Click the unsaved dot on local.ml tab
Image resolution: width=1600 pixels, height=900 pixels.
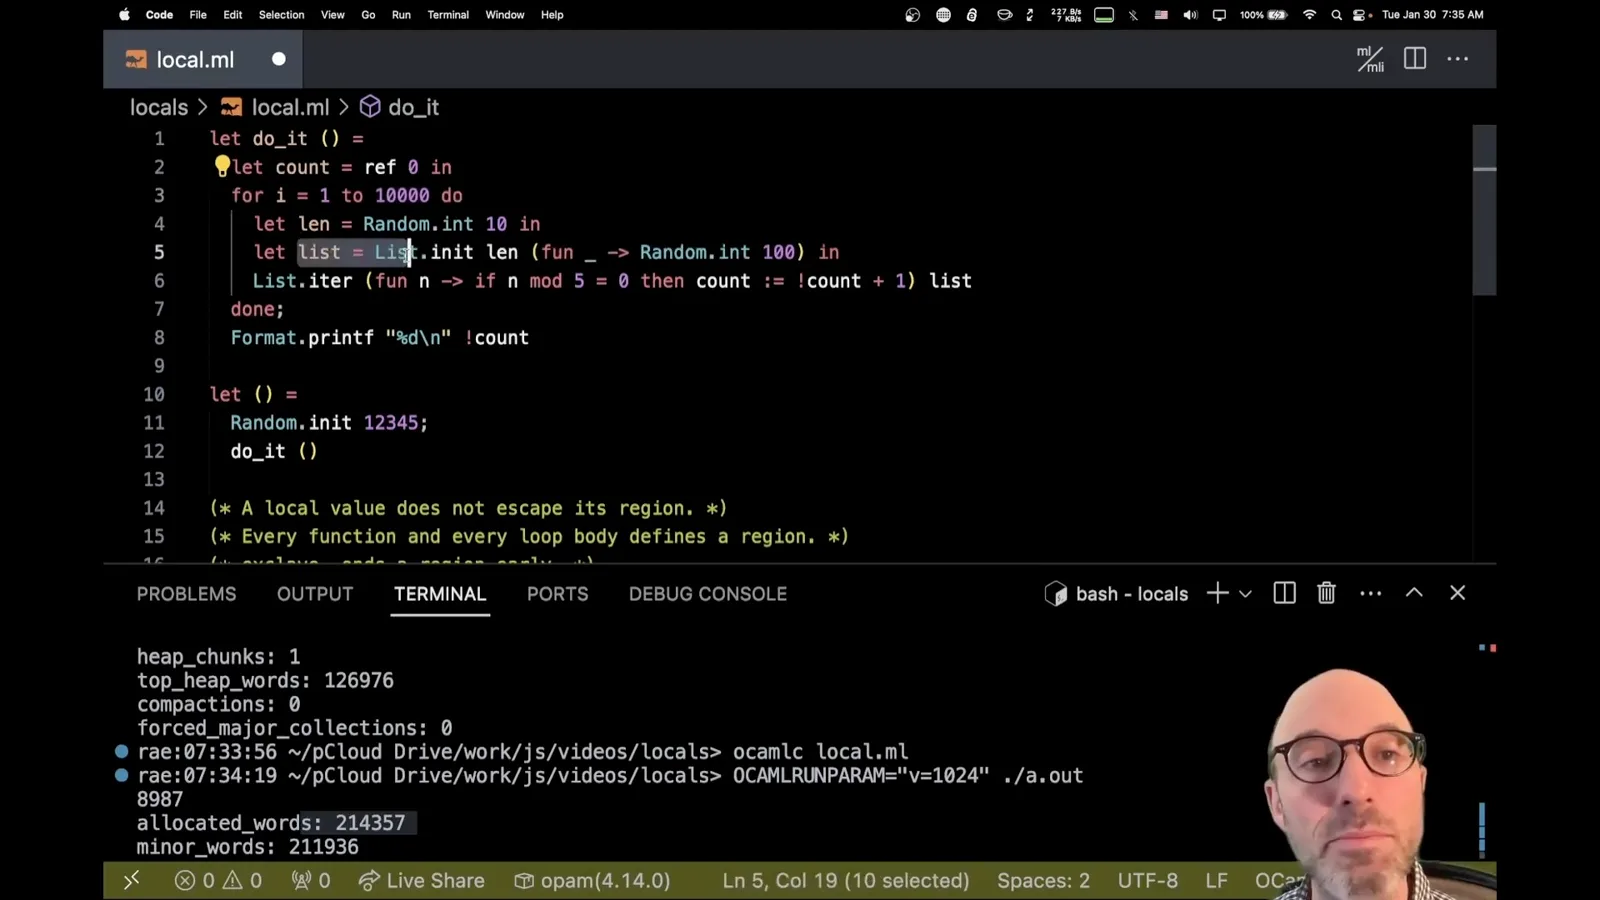point(279,59)
